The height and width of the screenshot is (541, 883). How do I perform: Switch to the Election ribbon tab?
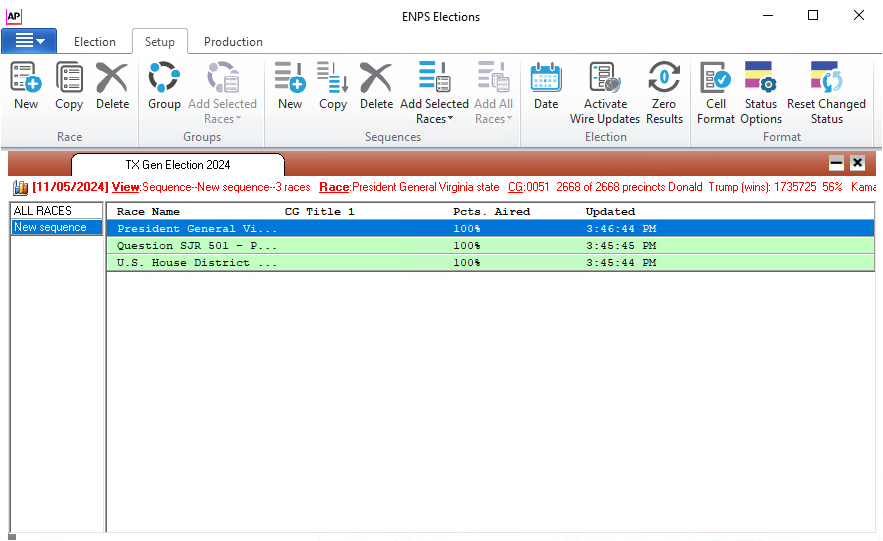tap(95, 42)
